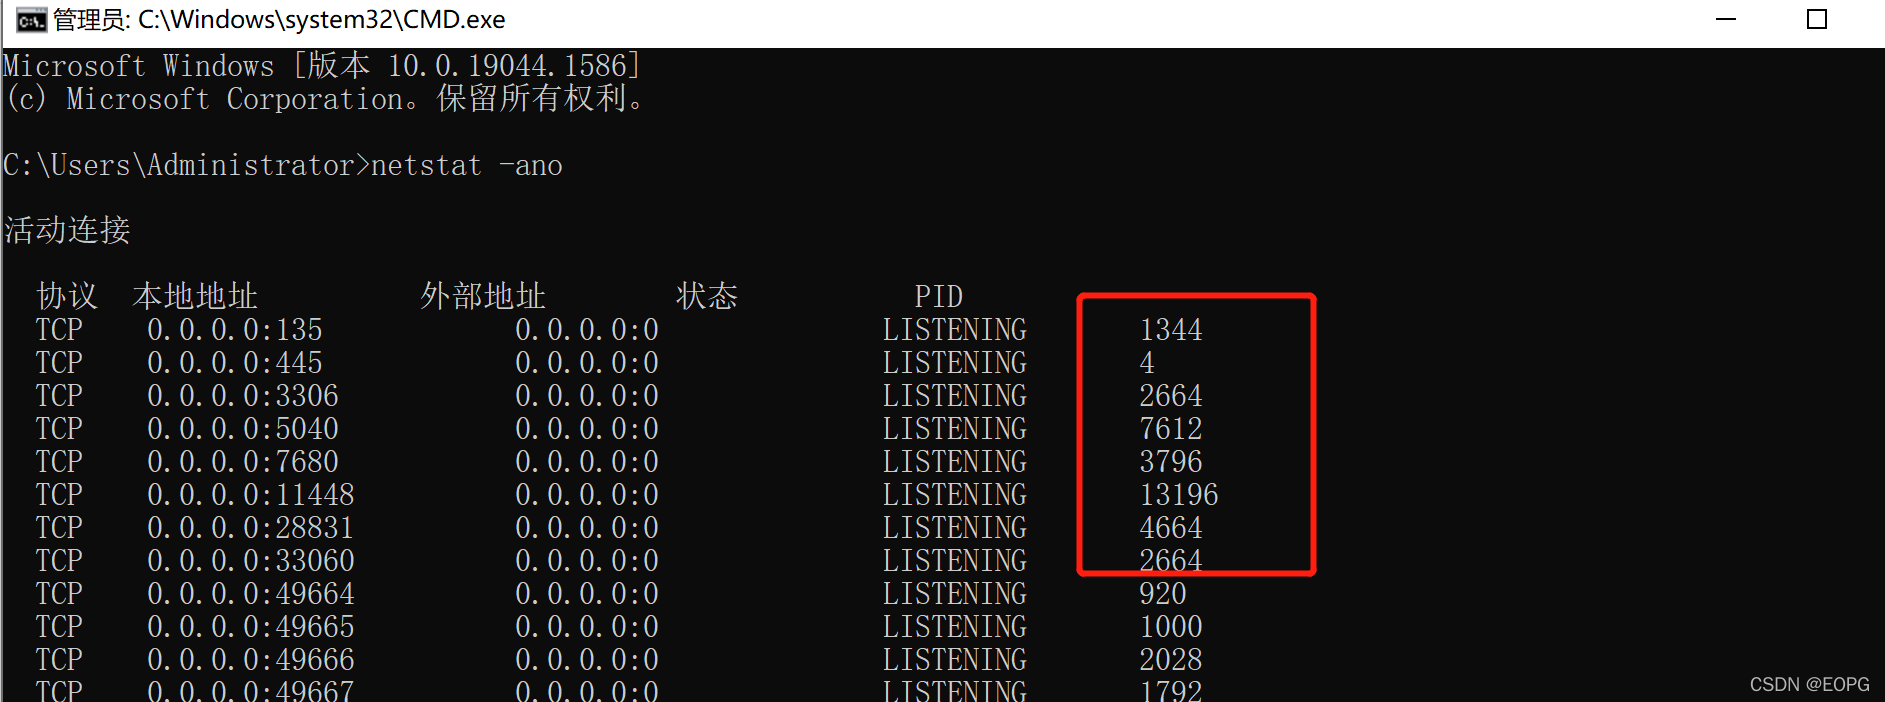
Task: Click TCP protocol in port 135 row
Action: click(59, 330)
